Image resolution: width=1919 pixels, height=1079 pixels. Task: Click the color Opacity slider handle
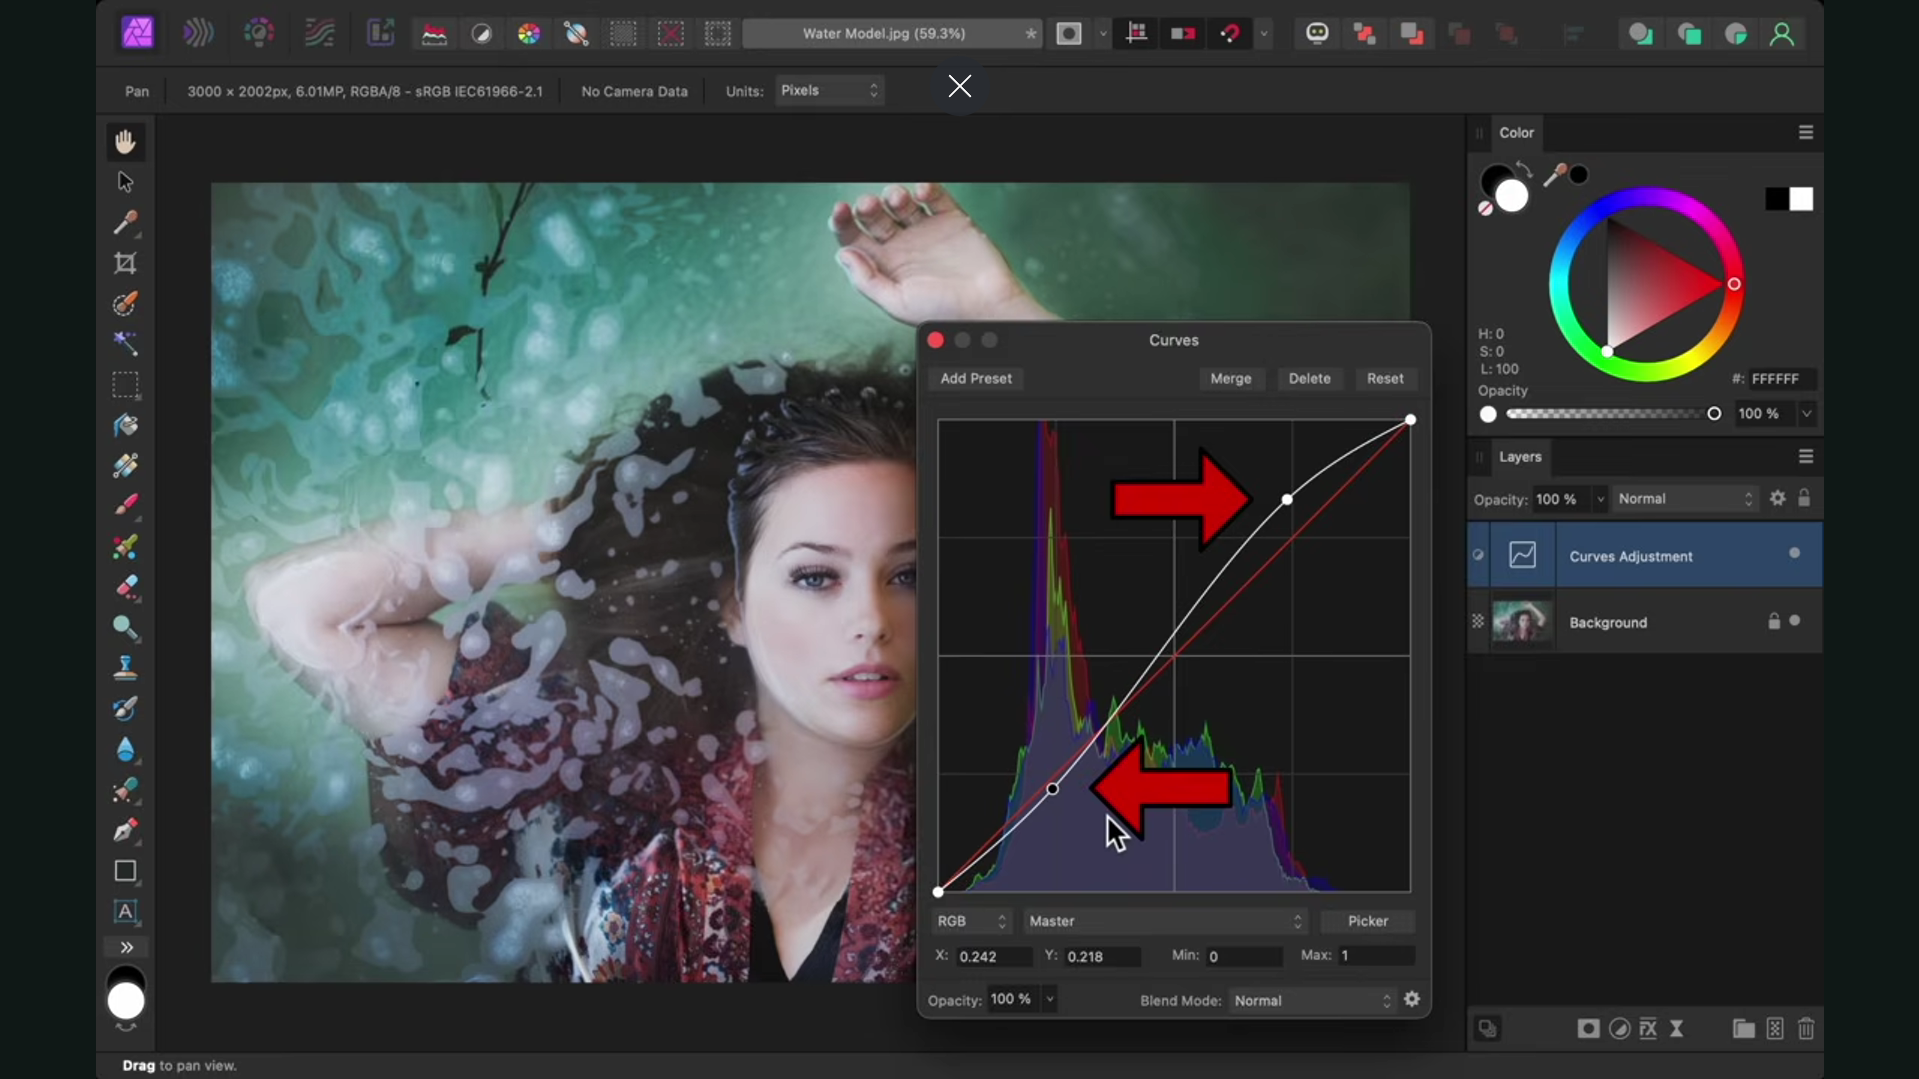[1714, 413]
